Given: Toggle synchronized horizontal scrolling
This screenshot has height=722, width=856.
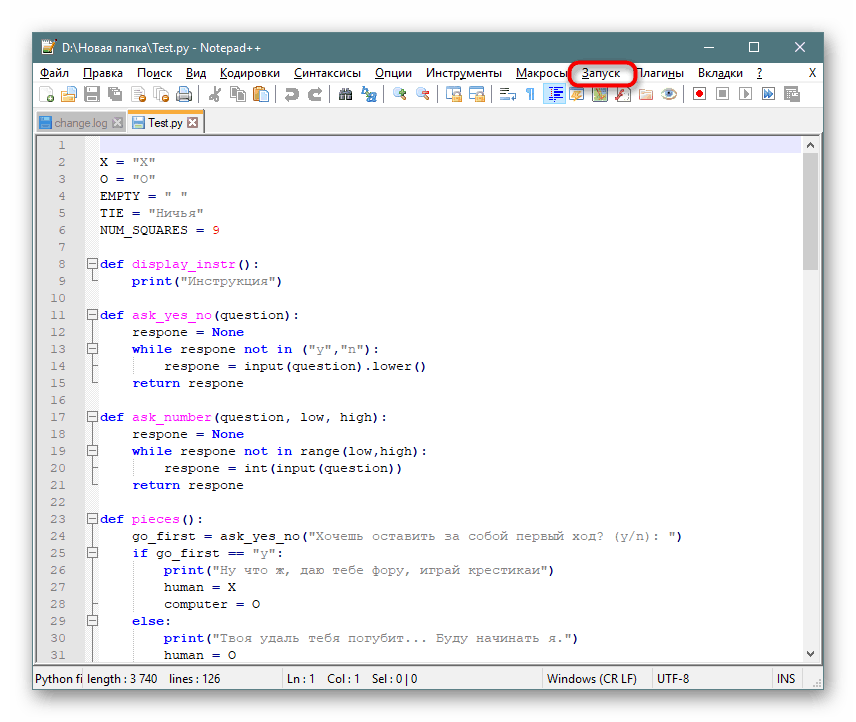Looking at the screenshot, I should 477,94.
